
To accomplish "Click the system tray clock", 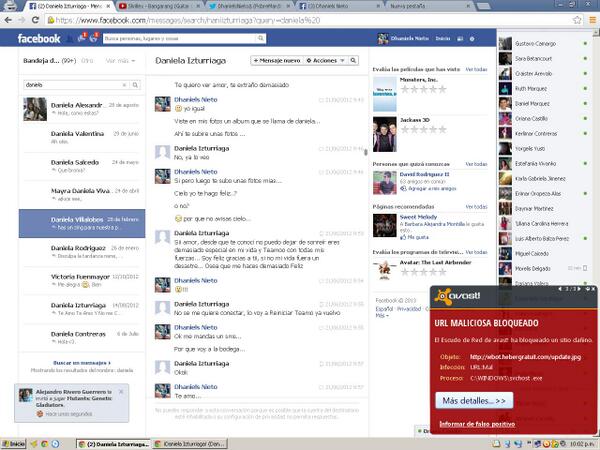I will click(x=582, y=444).
